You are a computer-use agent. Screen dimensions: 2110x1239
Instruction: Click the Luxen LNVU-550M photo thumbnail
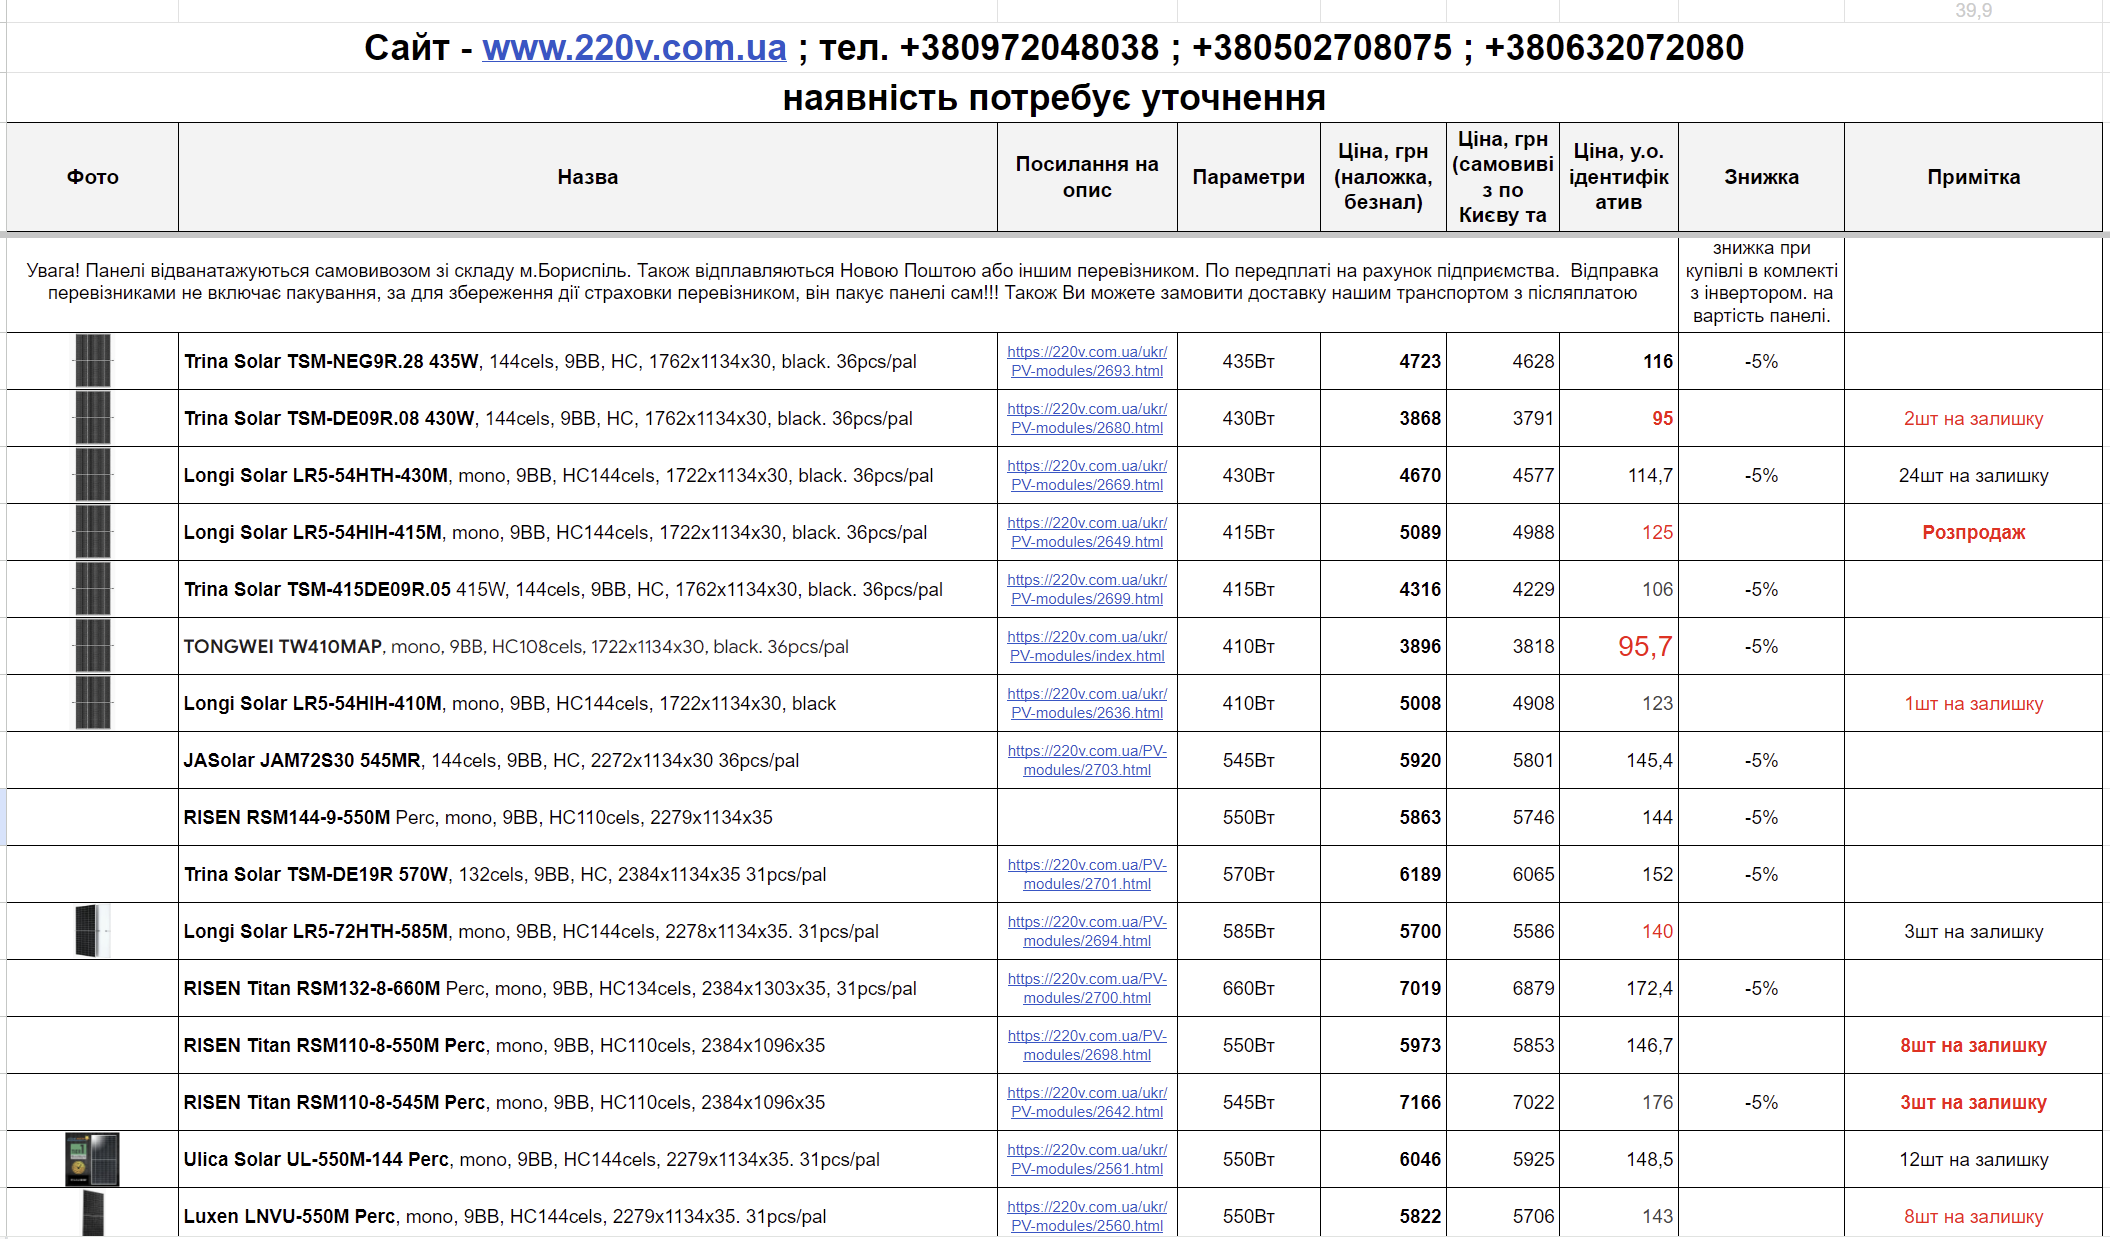92,1213
